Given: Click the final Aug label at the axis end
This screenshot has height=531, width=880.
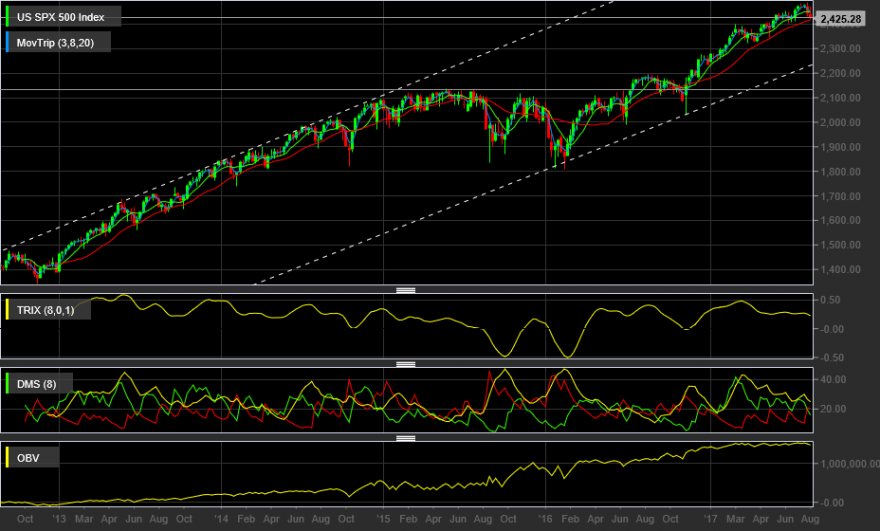Looking at the screenshot, I should pyautogui.click(x=810, y=519).
